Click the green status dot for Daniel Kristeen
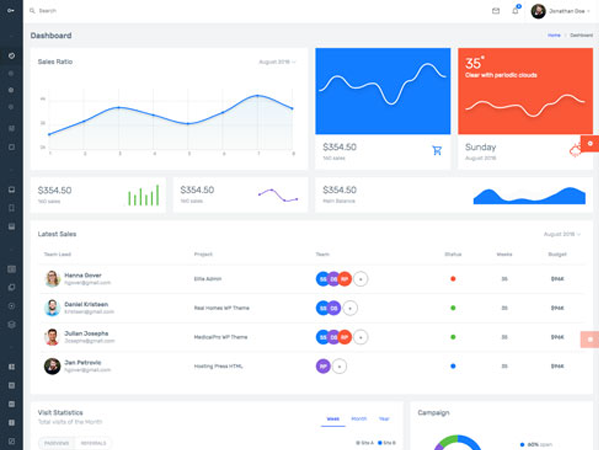This screenshot has width=600, height=450. (x=453, y=308)
